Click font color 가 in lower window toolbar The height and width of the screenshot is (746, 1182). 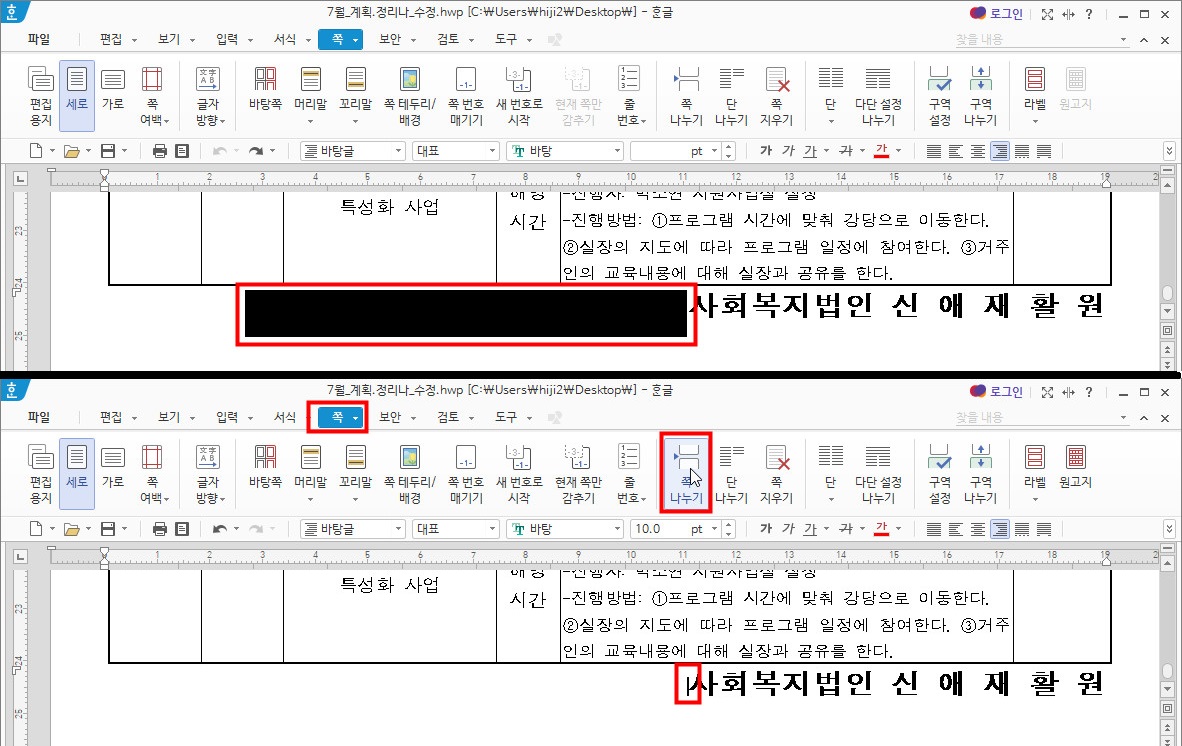[881, 529]
